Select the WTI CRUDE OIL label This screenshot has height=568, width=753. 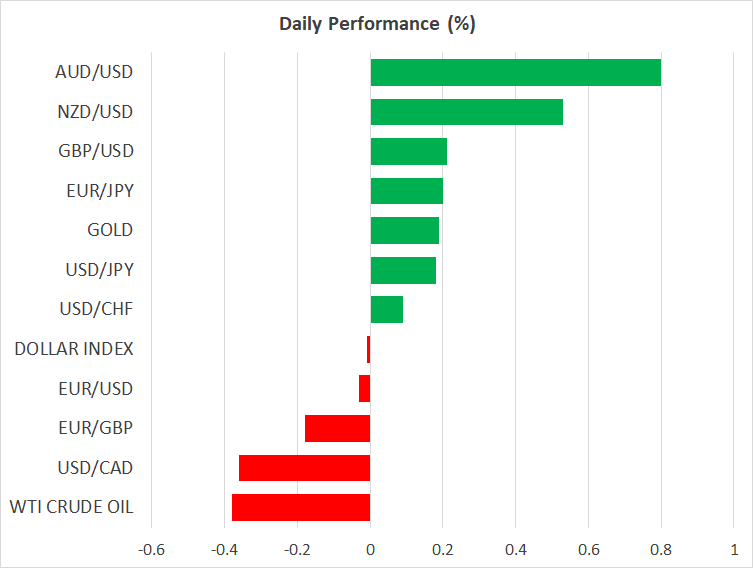70,507
